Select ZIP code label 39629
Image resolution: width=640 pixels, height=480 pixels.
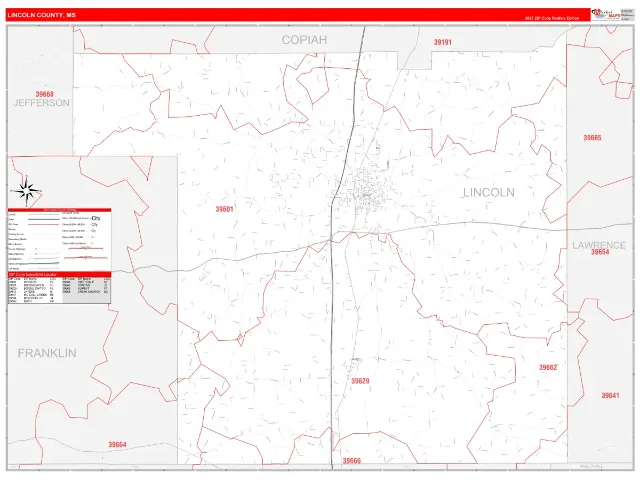[x=360, y=381]
